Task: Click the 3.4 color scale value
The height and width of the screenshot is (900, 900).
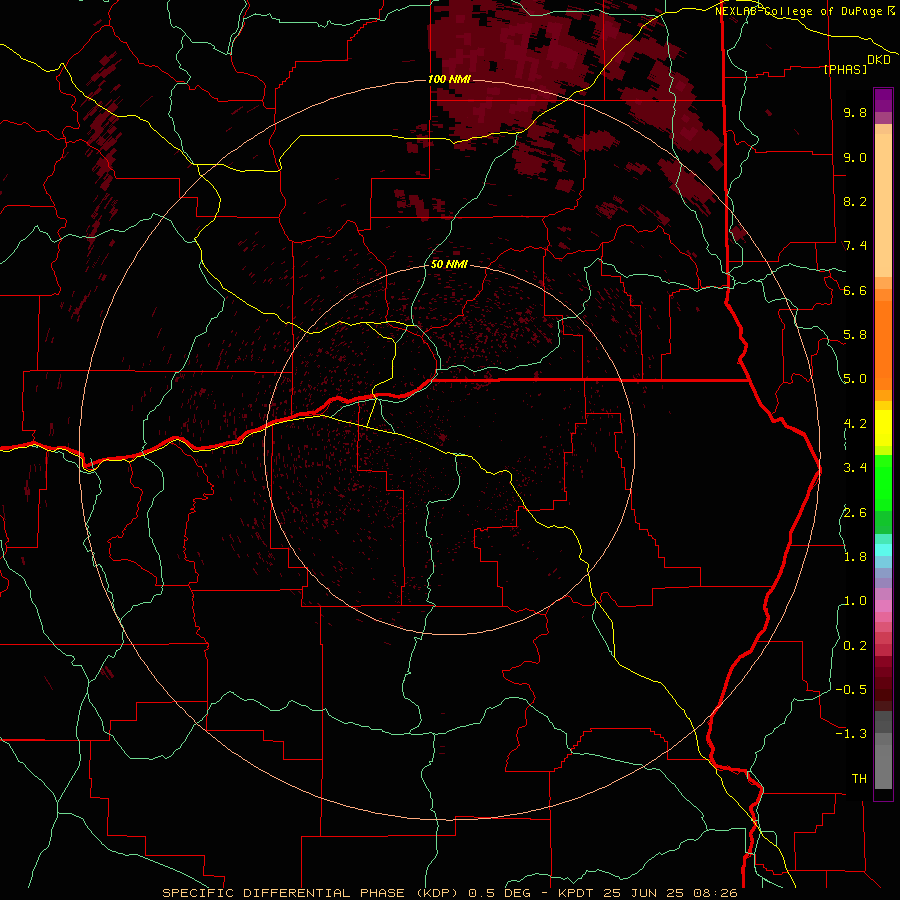Action: coord(855,468)
